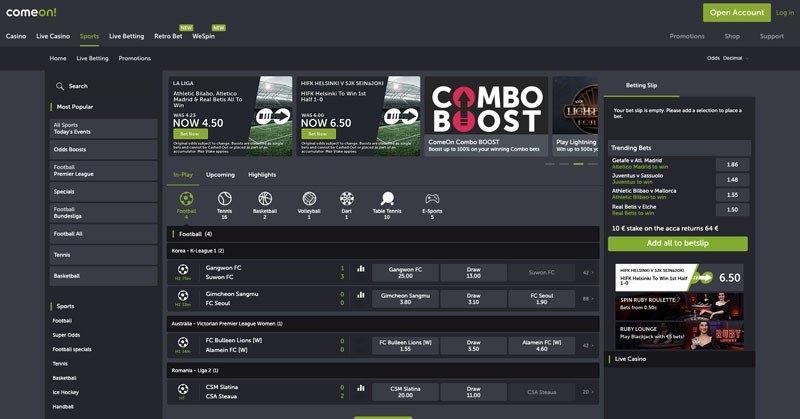Bet on FC Seoul at 1.90
This screenshot has width=800, height=419.
[541, 299]
